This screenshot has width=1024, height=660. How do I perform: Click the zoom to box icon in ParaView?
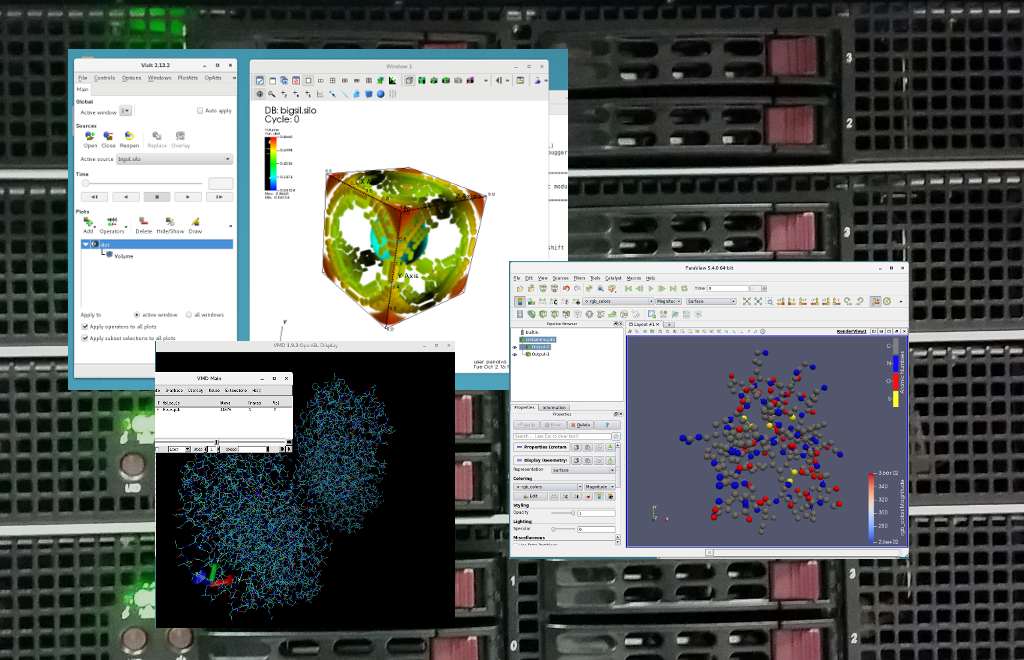[770, 301]
